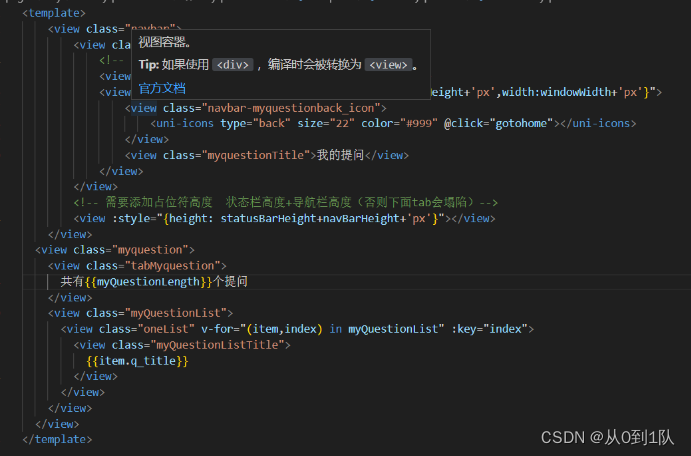This screenshot has width=691, height=456.
Task: Click the (item,index) loop variables
Action: point(285,329)
